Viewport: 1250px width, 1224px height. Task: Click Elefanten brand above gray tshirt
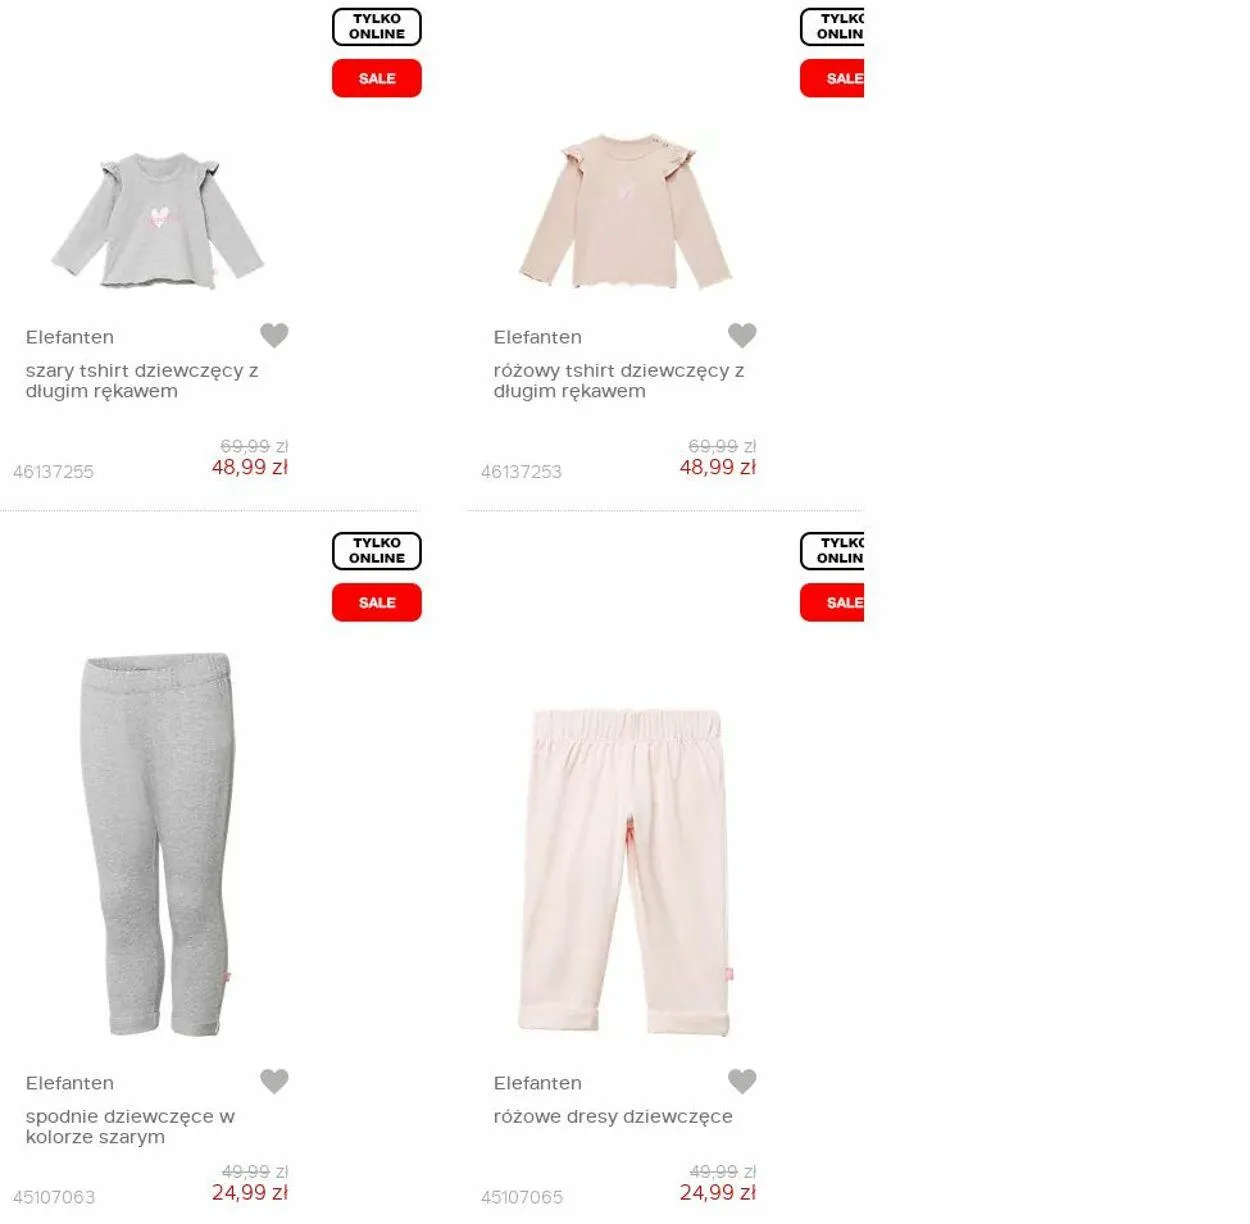pyautogui.click(x=70, y=337)
